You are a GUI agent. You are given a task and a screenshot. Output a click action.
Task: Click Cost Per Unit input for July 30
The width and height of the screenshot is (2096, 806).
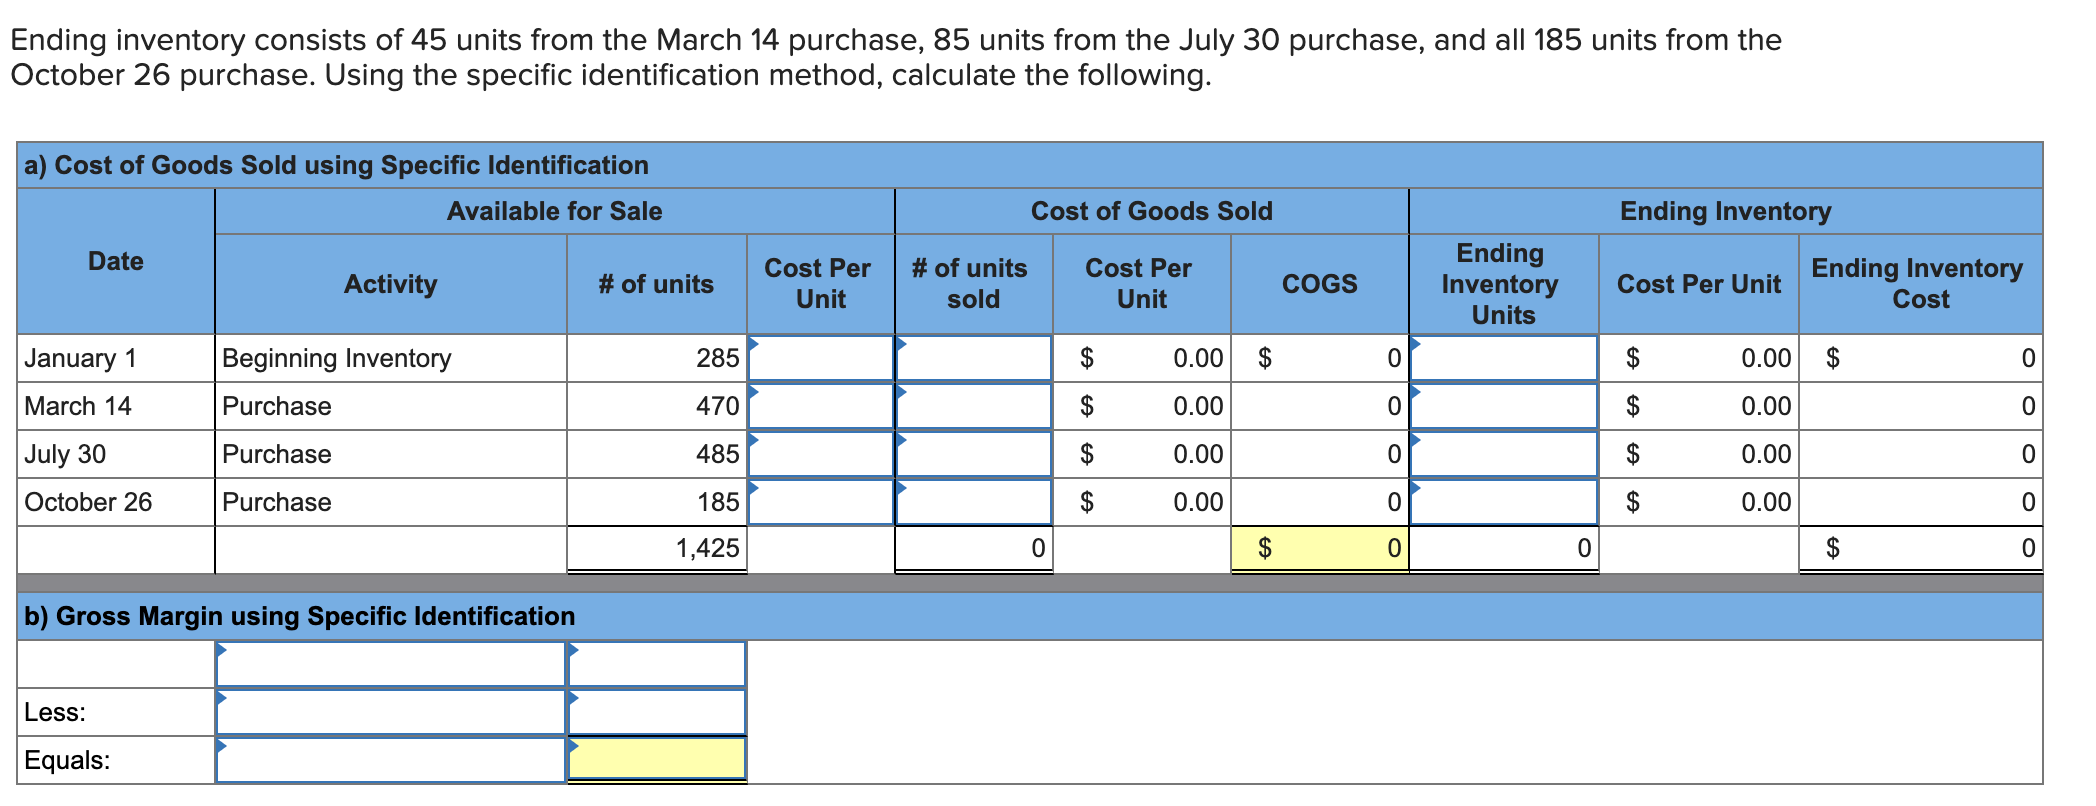click(x=820, y=454)
